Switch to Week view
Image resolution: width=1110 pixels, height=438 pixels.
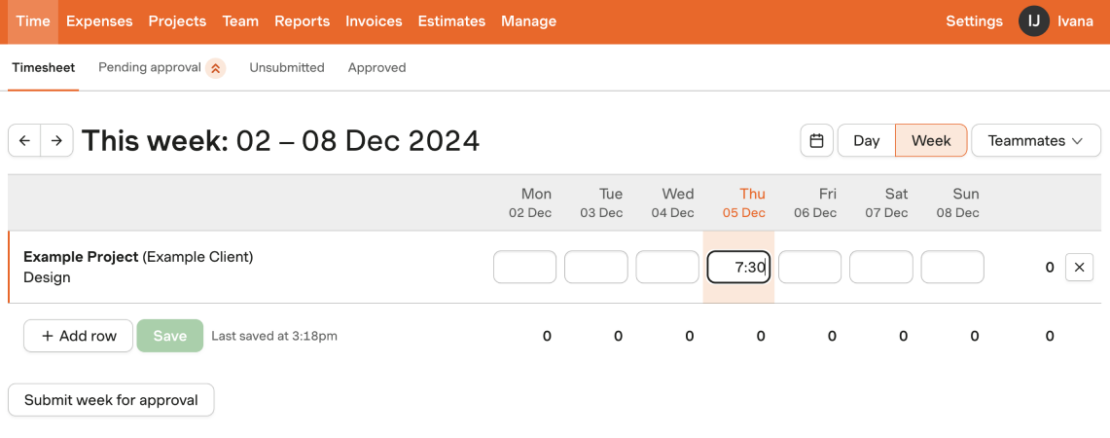pos(931,141)
